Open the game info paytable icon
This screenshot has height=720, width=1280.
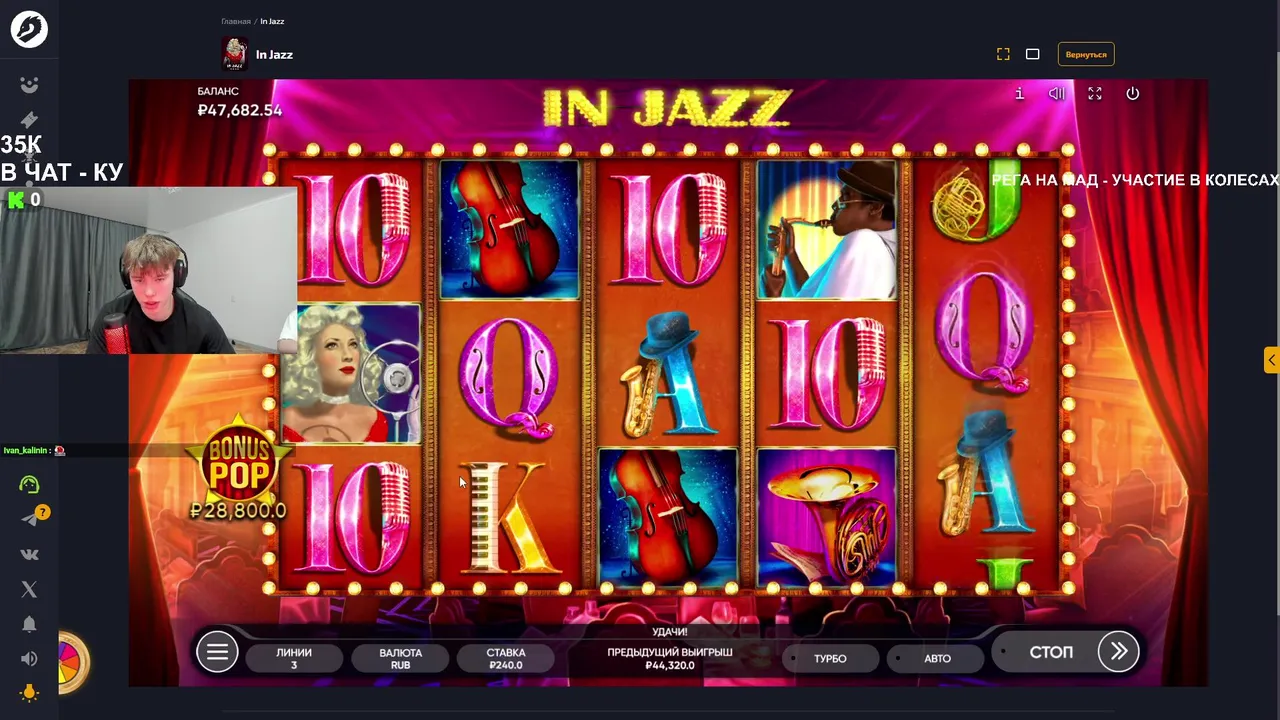pos(1019,93)
